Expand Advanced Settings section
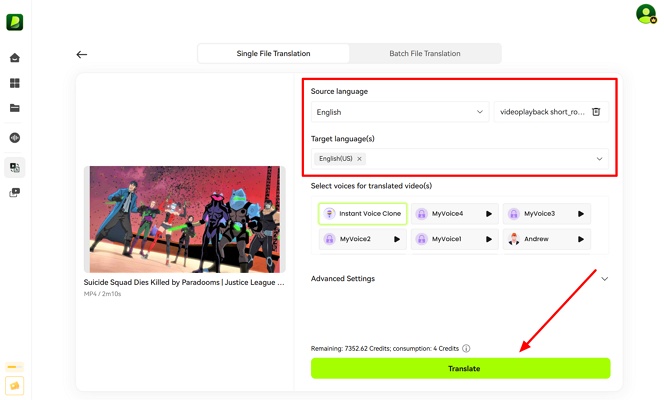The height and width of the screenshot is (400, 664). coord(459,279)
